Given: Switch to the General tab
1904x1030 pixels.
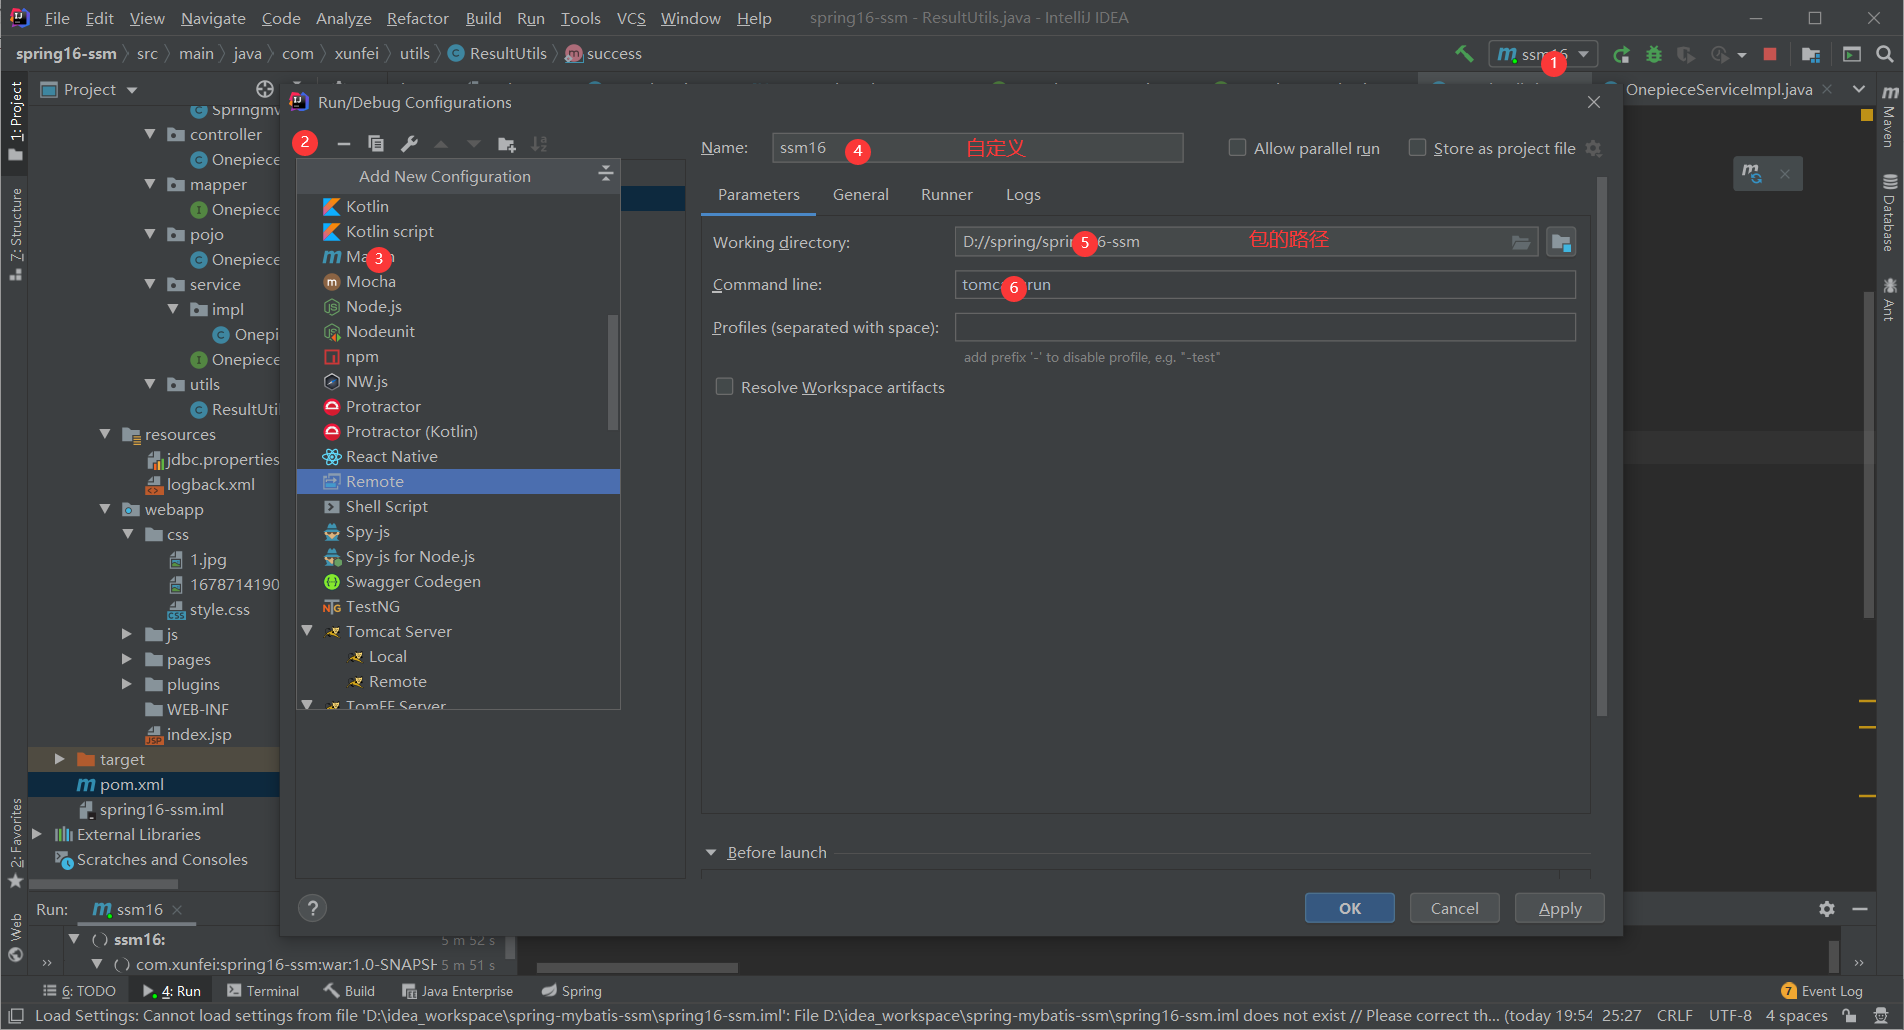Looking at the screenshot, I should pos(860,195).
